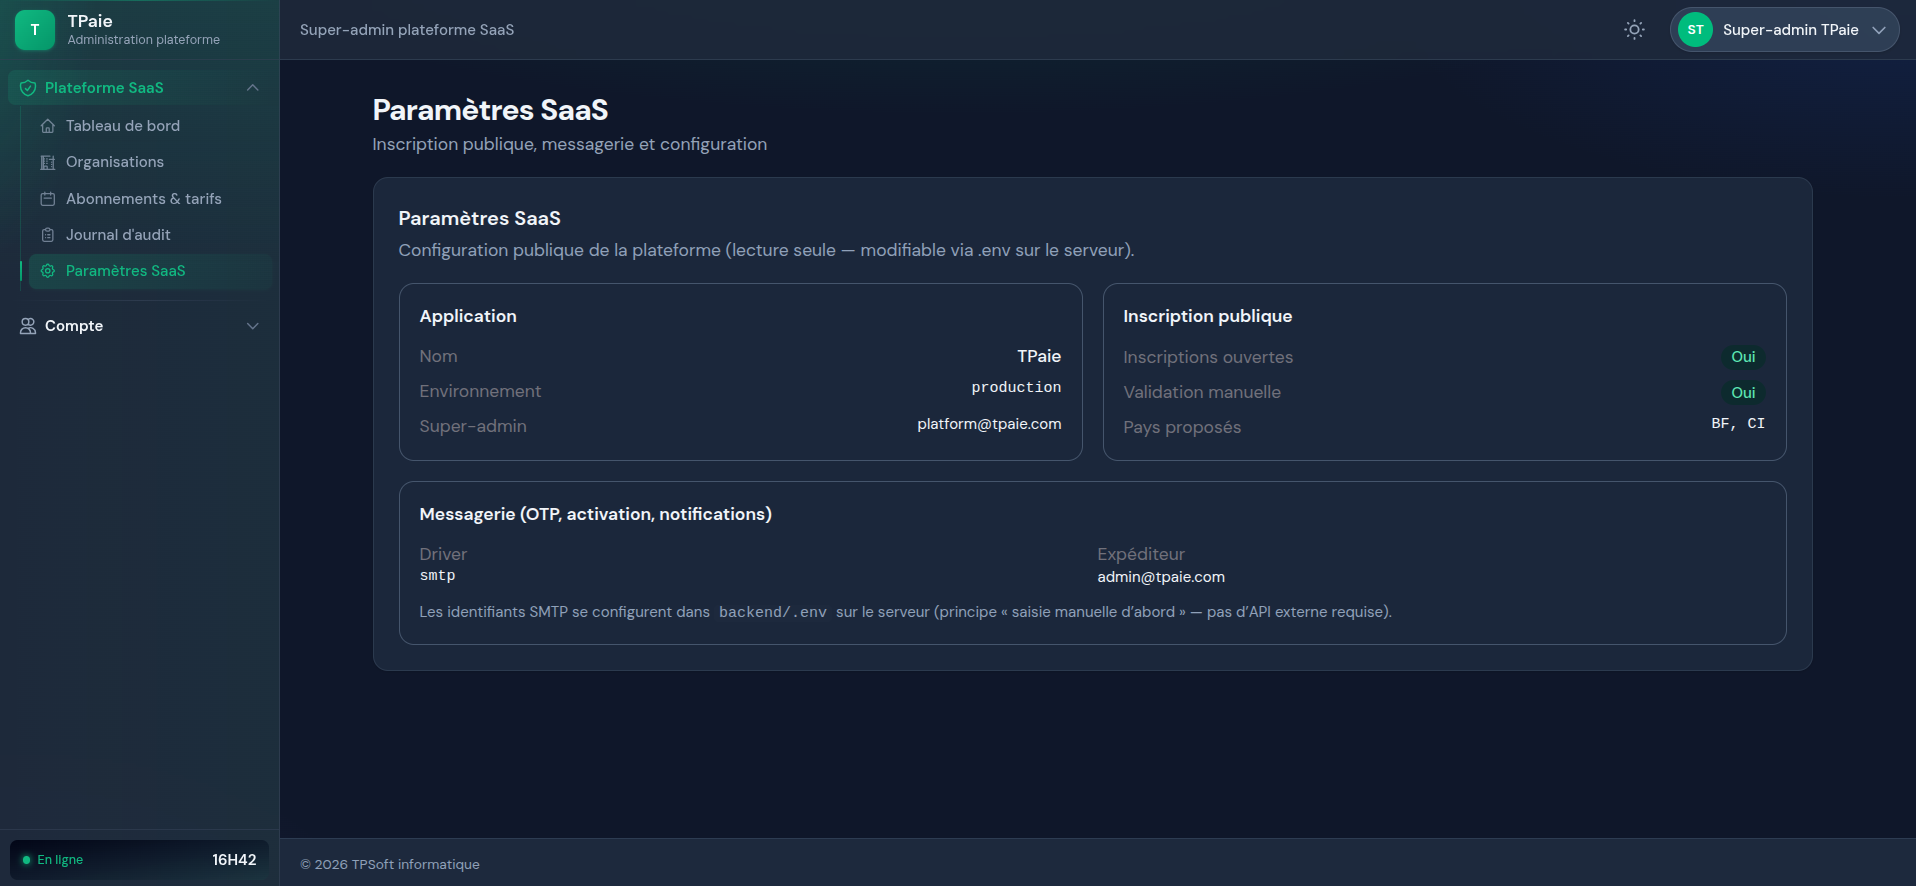The width and height of the screenshot is (1916, 886).
Task: Open Abonnements & tarifs
Action: point(150,199)
